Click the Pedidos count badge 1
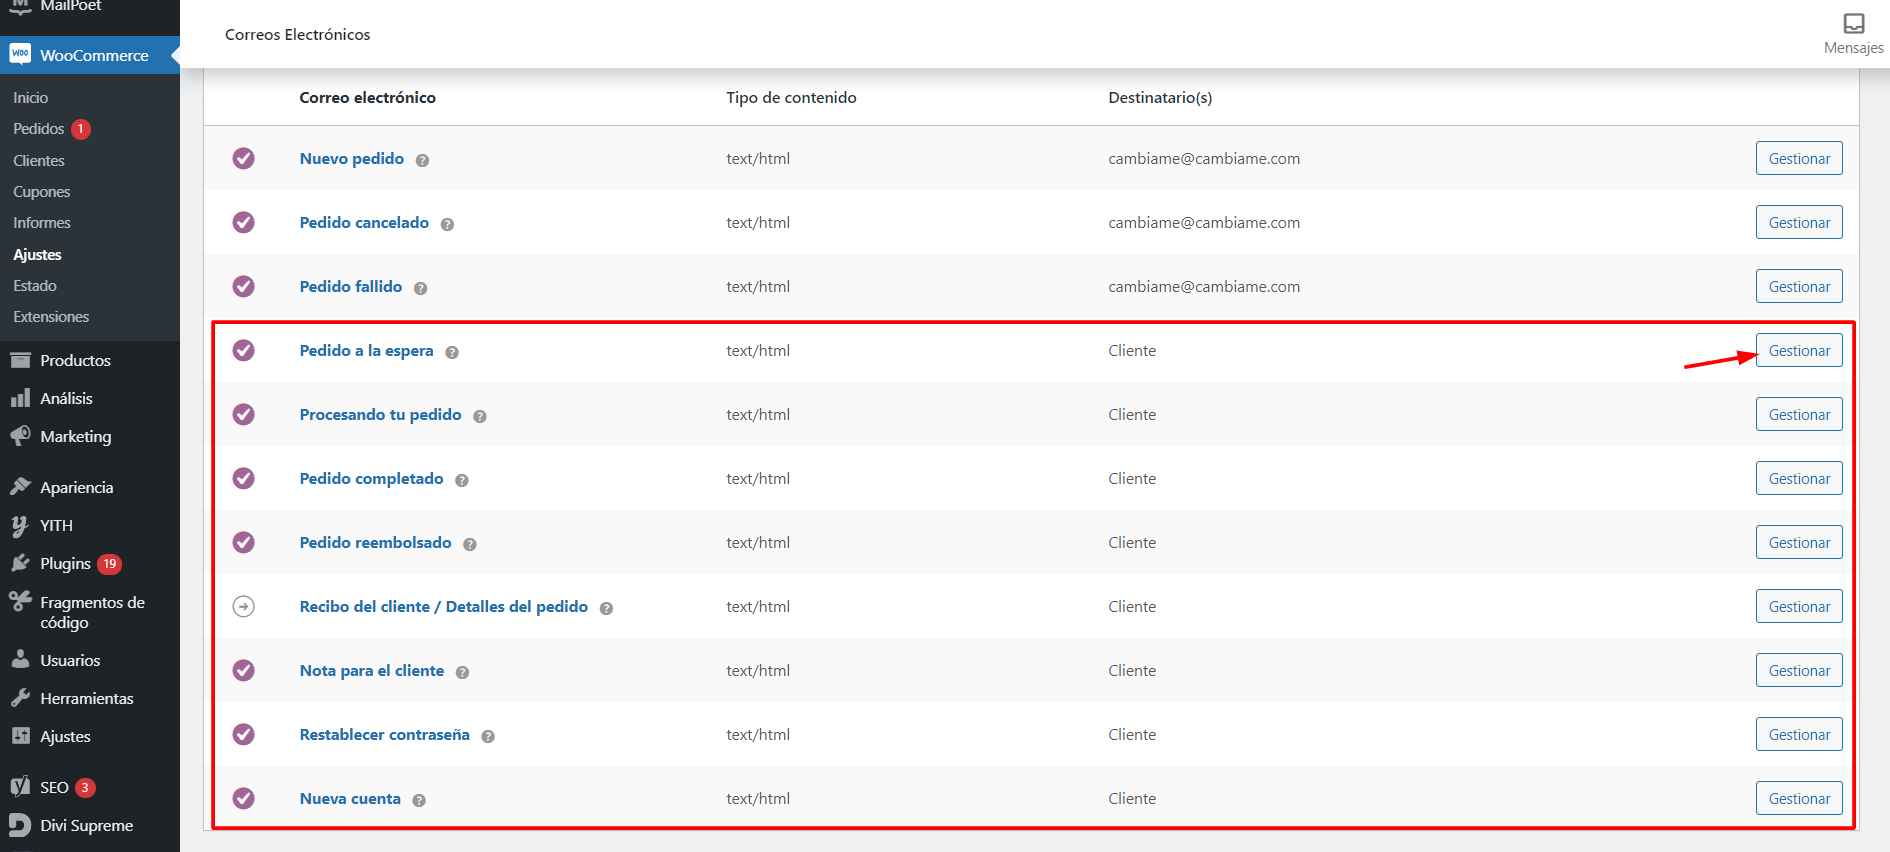This screenshot has width=1890, height=852. click(81, 129)
